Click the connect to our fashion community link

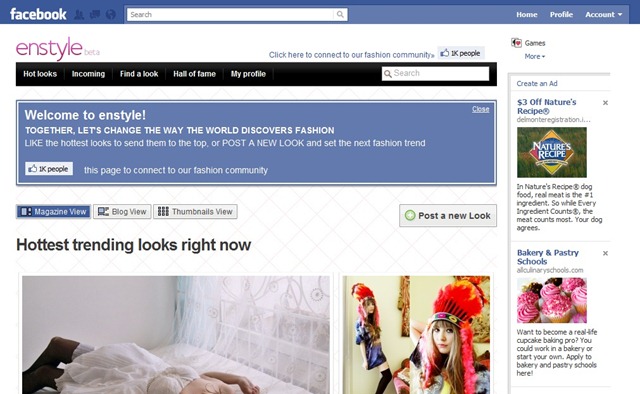(x=351, y=55)
